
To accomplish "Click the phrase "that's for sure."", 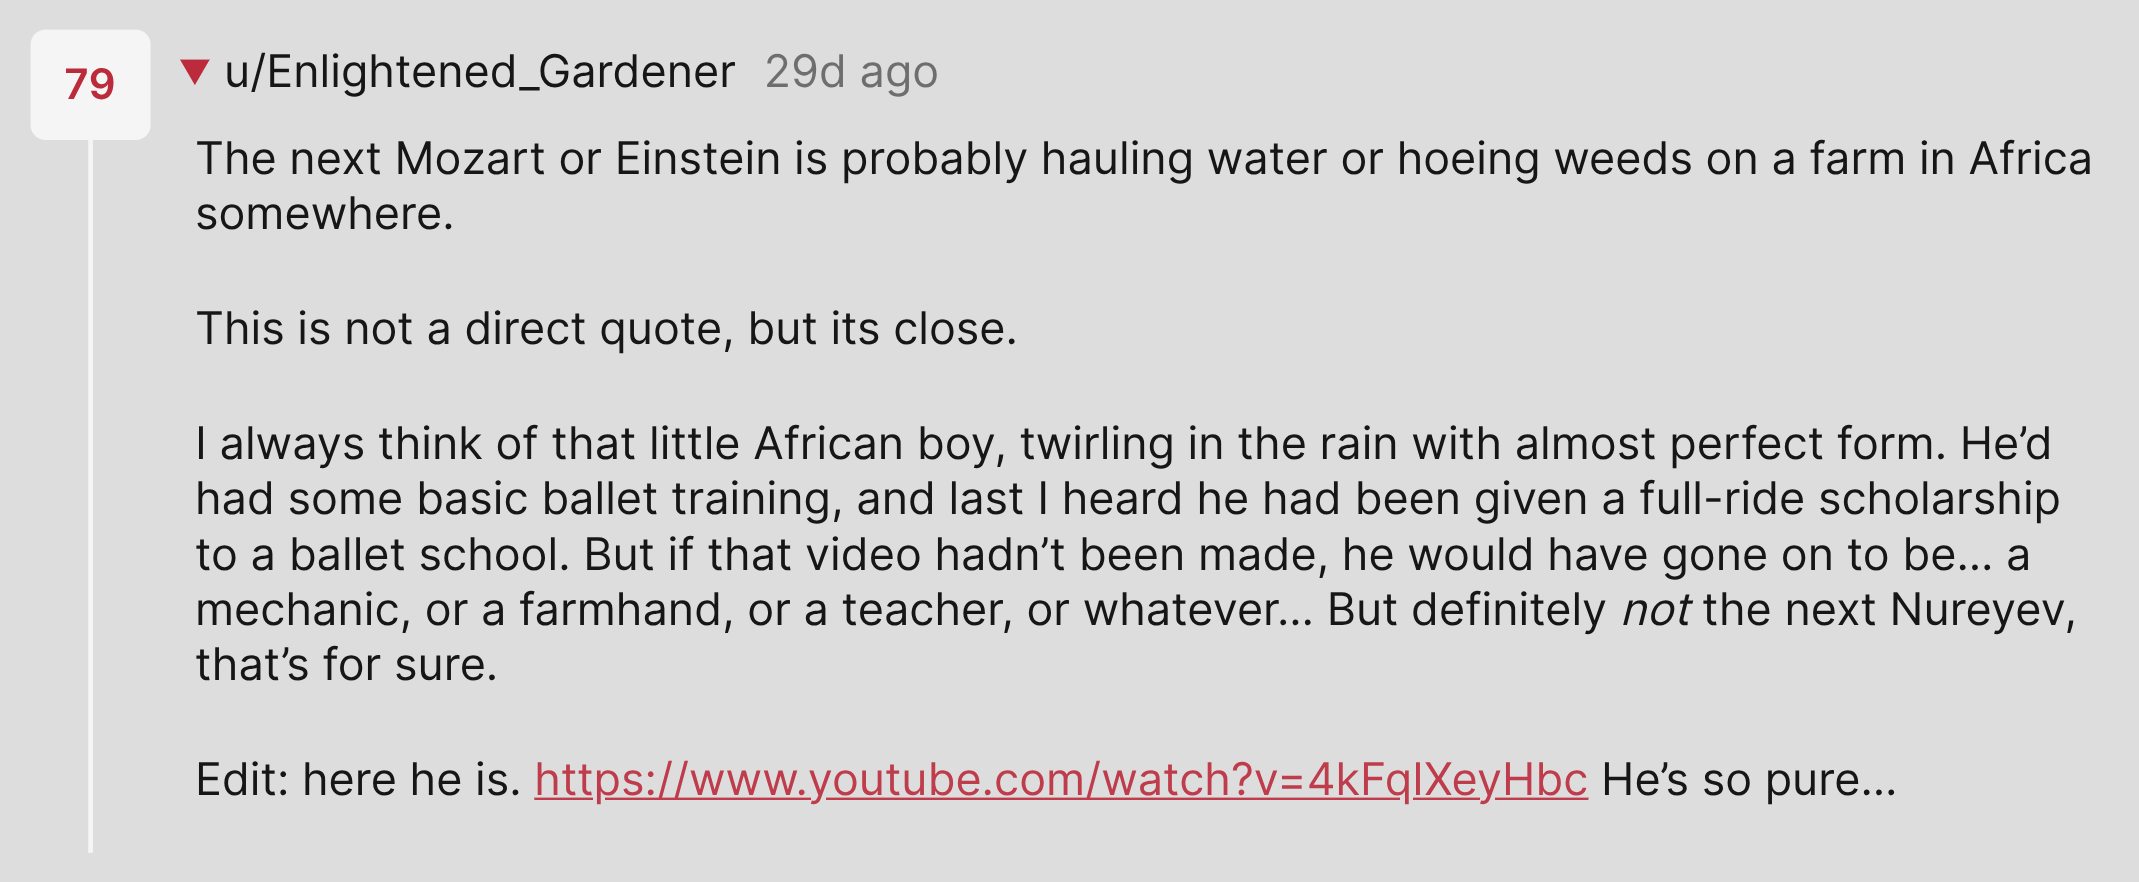I will [x=346, y=665].
